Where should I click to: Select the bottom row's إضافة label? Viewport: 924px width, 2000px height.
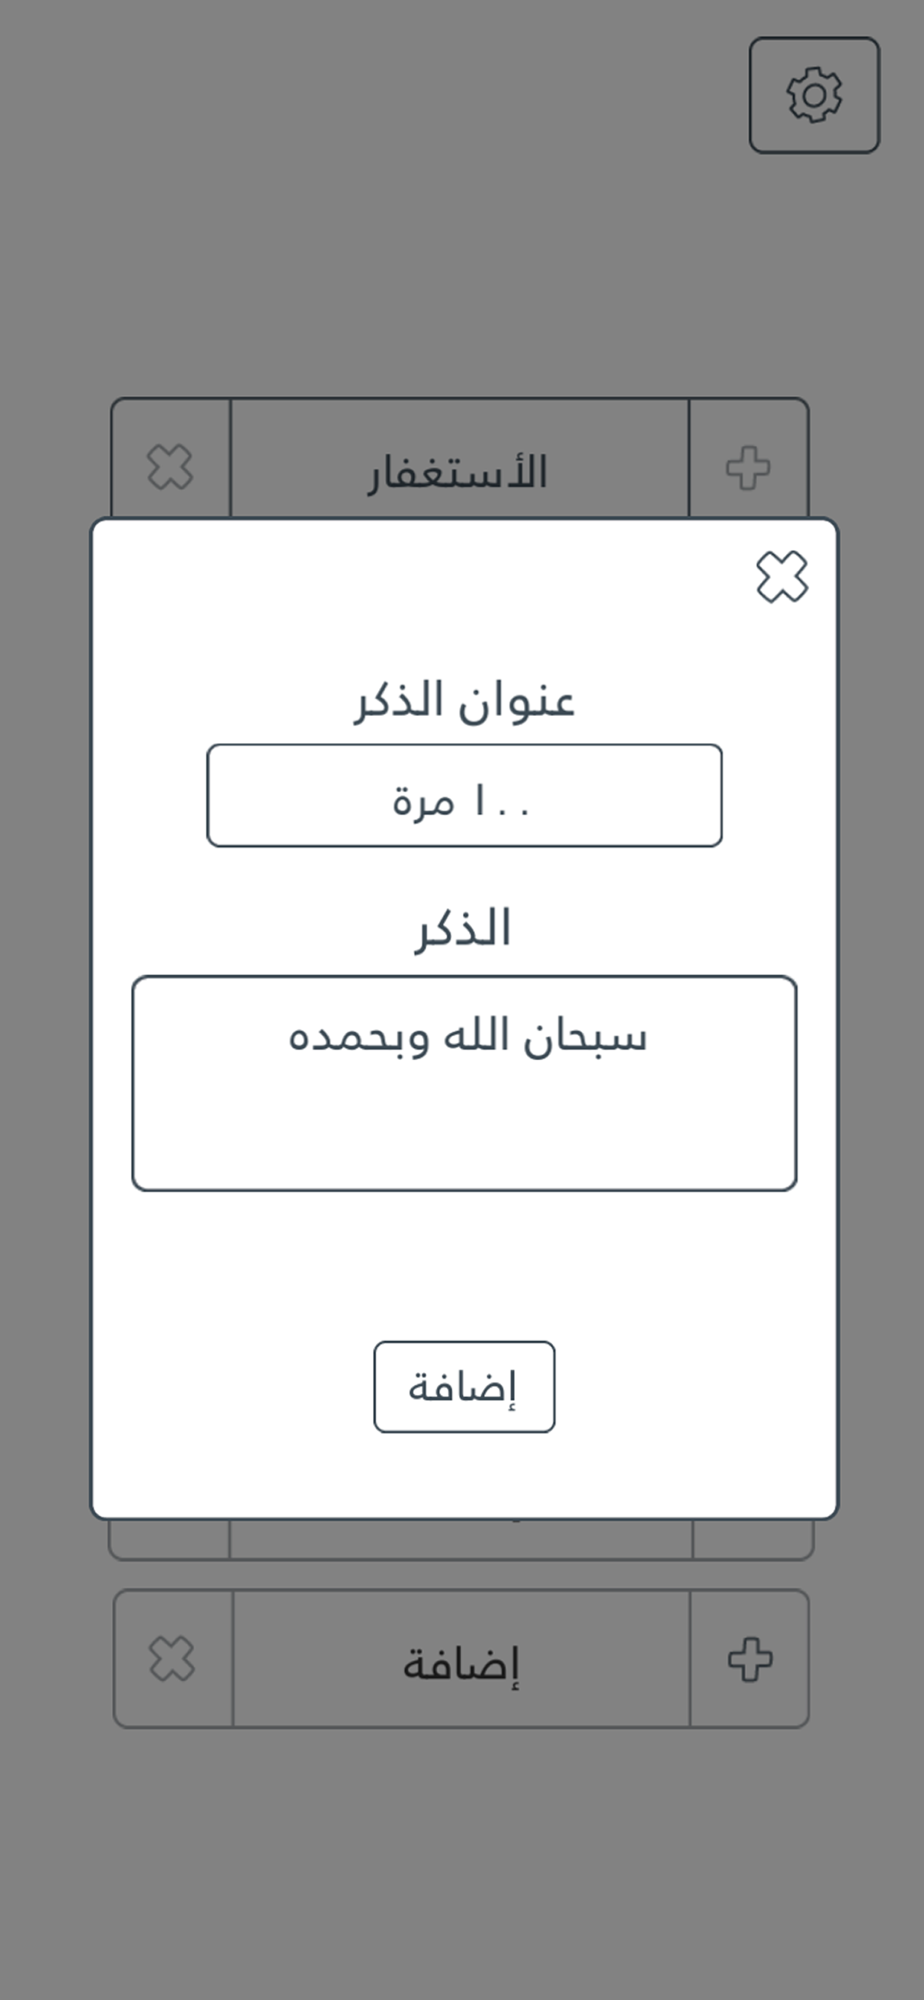tap(461, 1664)
